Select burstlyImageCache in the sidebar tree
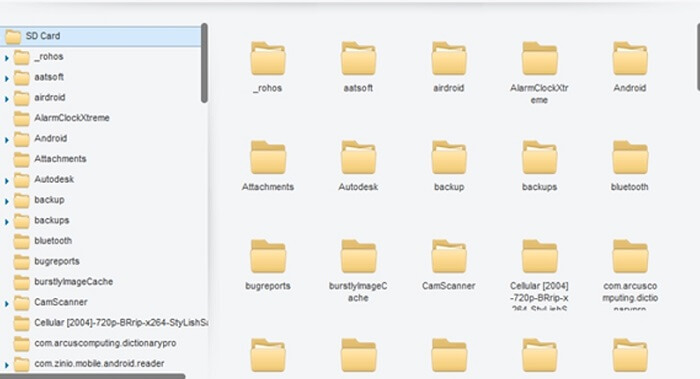Screen dimensions: 700x379 click(x=63, y=282)
